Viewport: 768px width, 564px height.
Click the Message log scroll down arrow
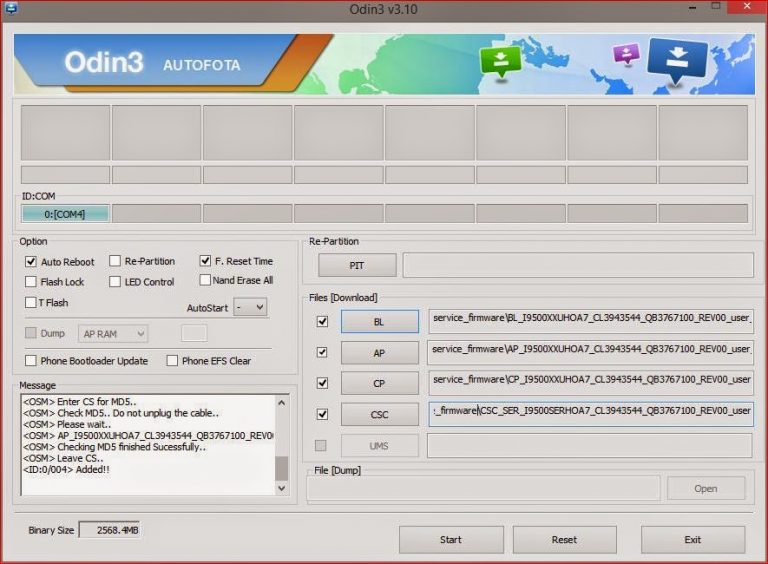282,488
